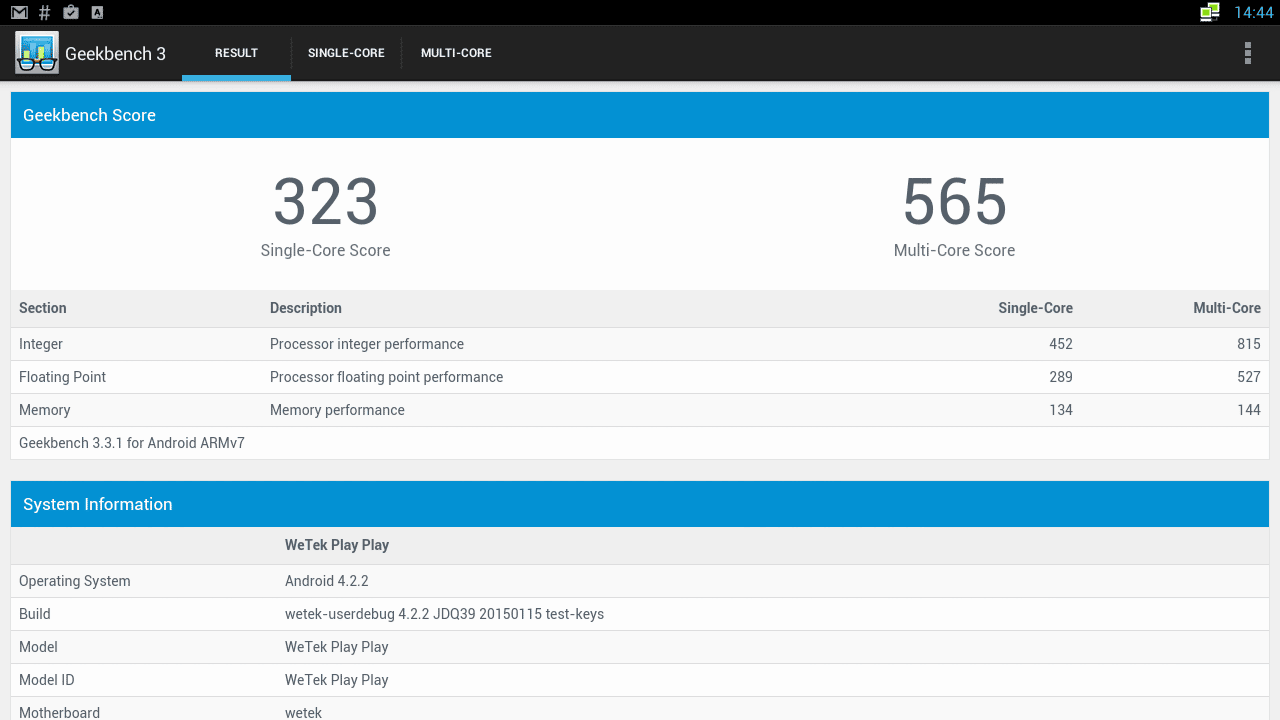Select the RESULT tab

point(236,53)
